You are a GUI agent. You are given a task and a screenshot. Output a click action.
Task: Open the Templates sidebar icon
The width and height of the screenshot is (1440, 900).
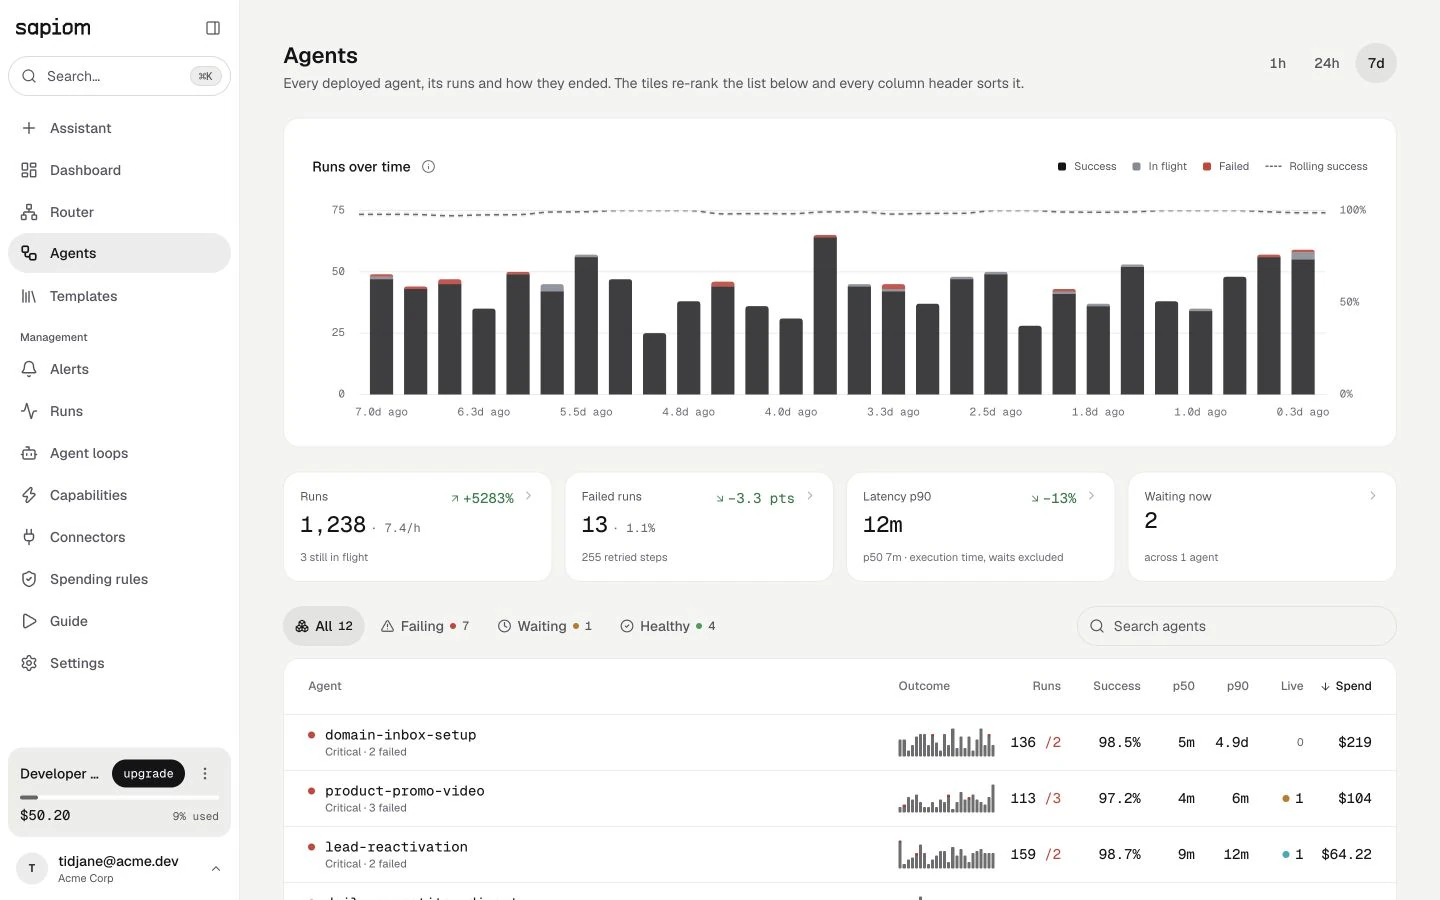coord(29,296)
